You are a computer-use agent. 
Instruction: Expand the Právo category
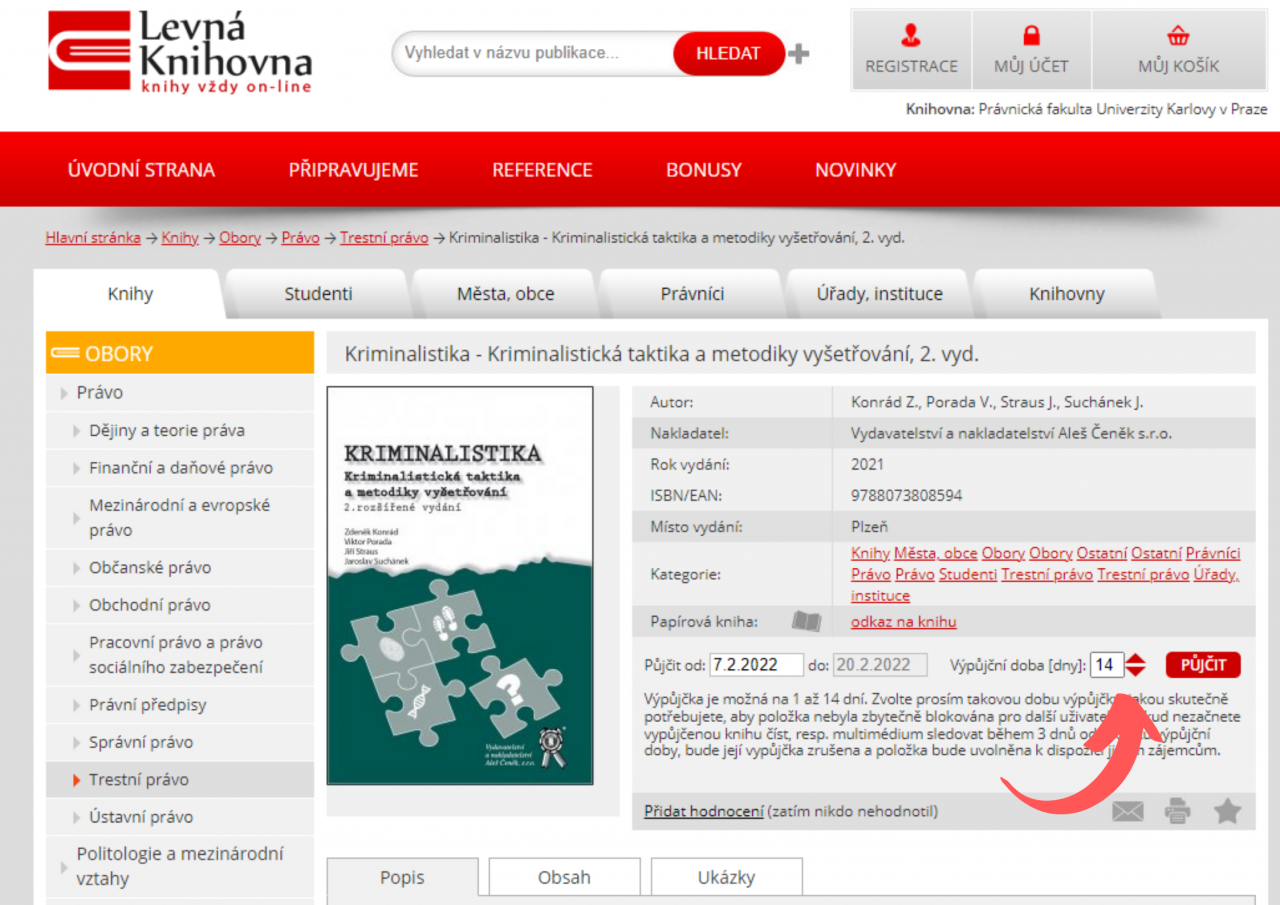click(180, 393)
